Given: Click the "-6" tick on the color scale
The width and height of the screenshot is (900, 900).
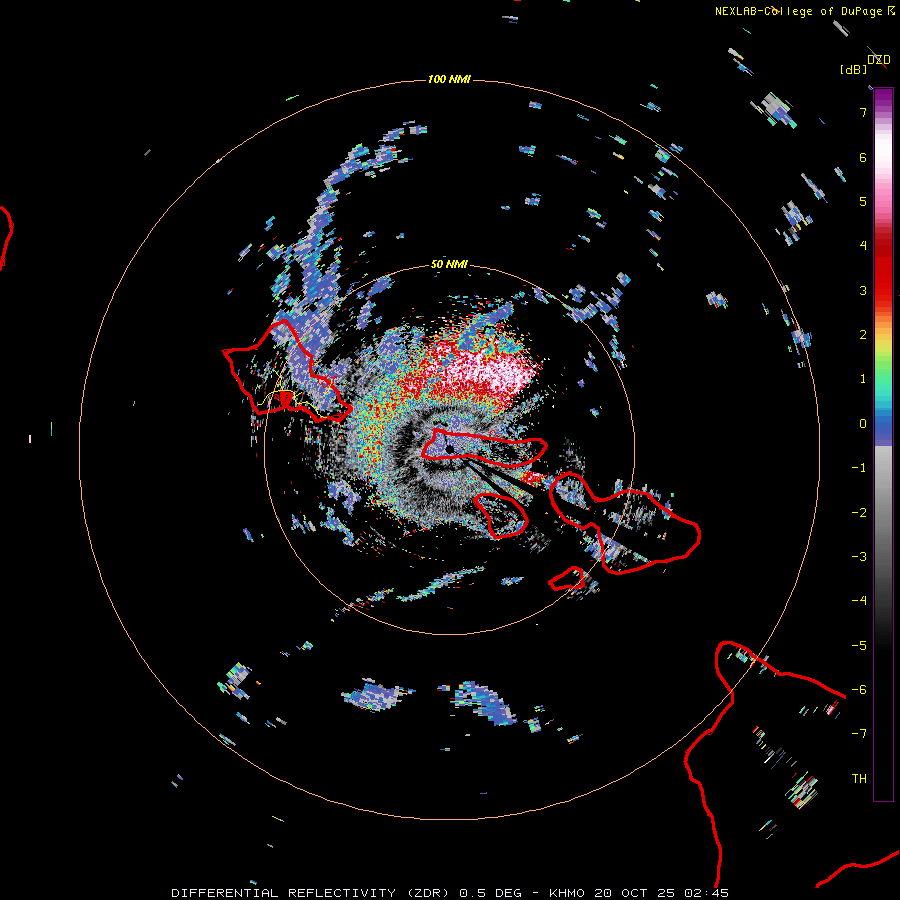Looking at the screenshot, I should [859, 690].
